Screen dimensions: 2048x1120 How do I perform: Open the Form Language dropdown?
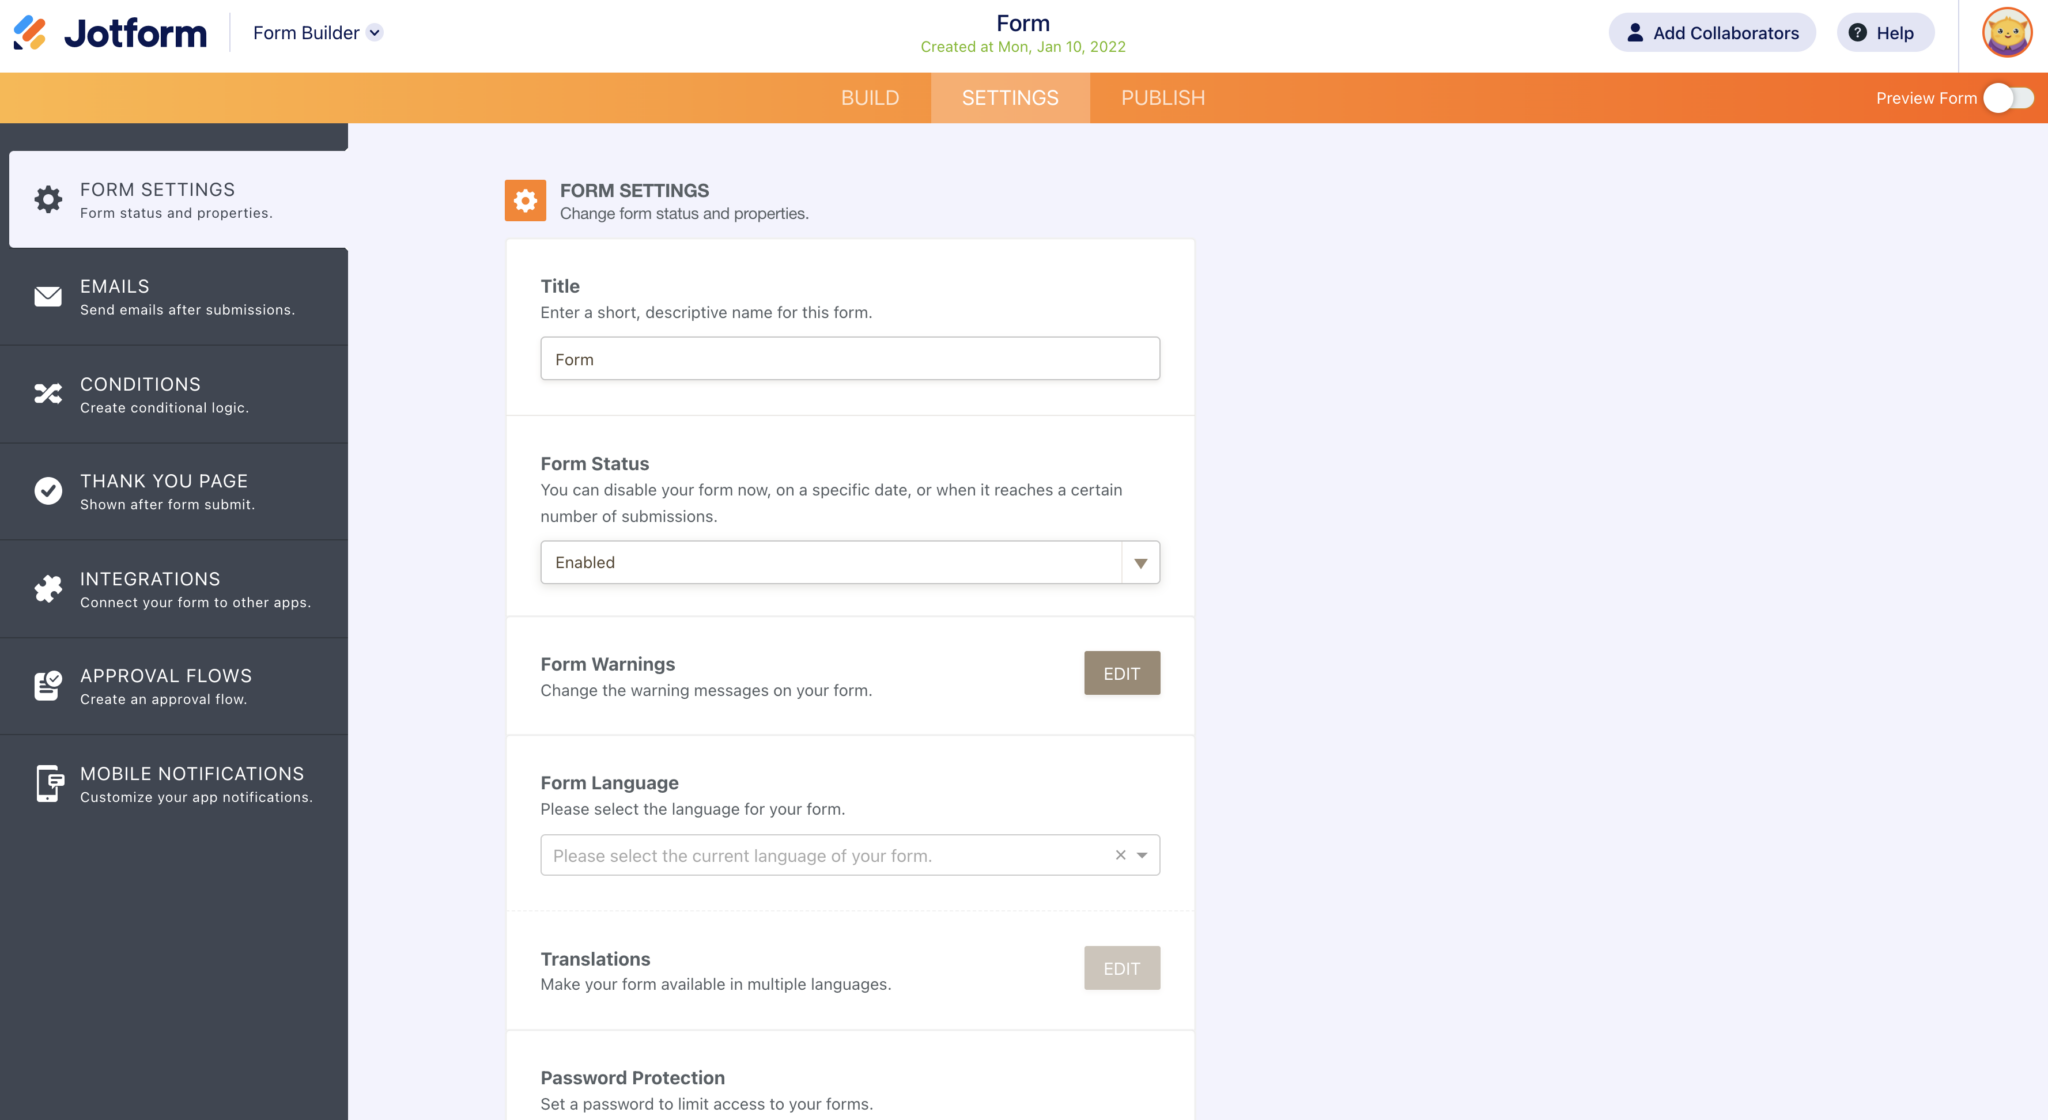1141,855
